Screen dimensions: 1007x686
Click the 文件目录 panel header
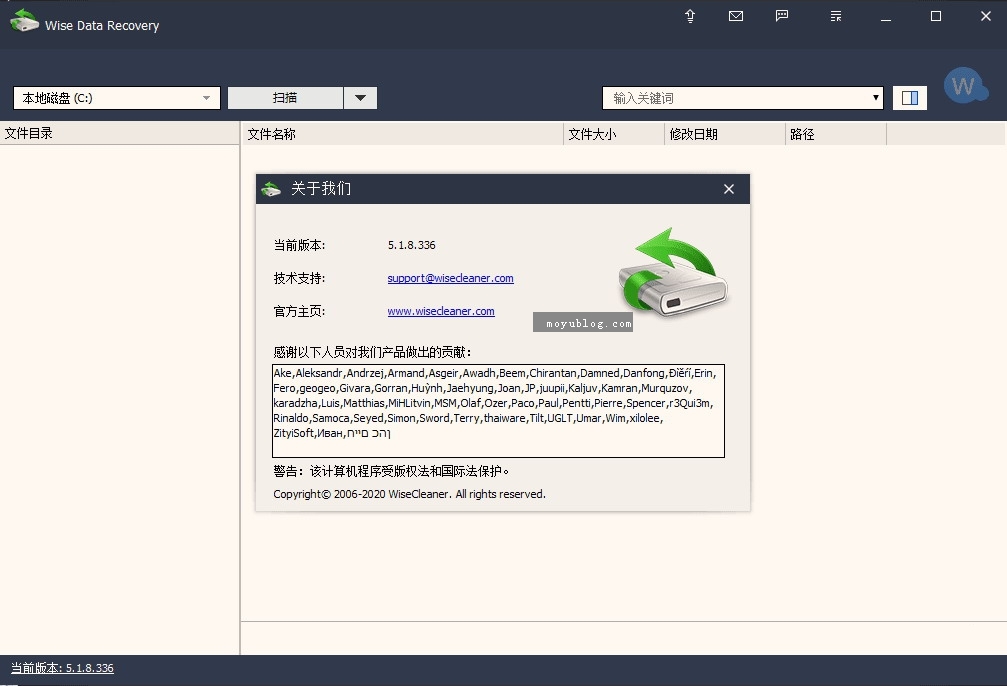(119, 134)
